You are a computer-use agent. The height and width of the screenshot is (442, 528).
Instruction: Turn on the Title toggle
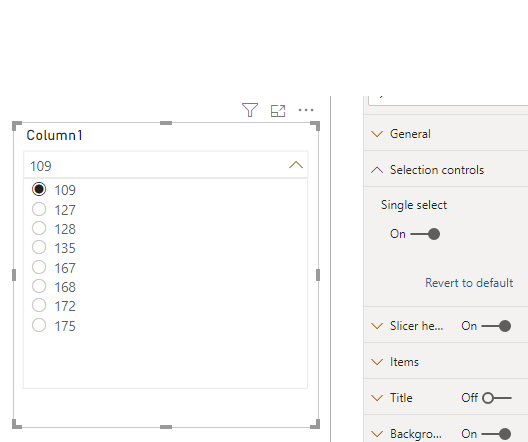497,398
